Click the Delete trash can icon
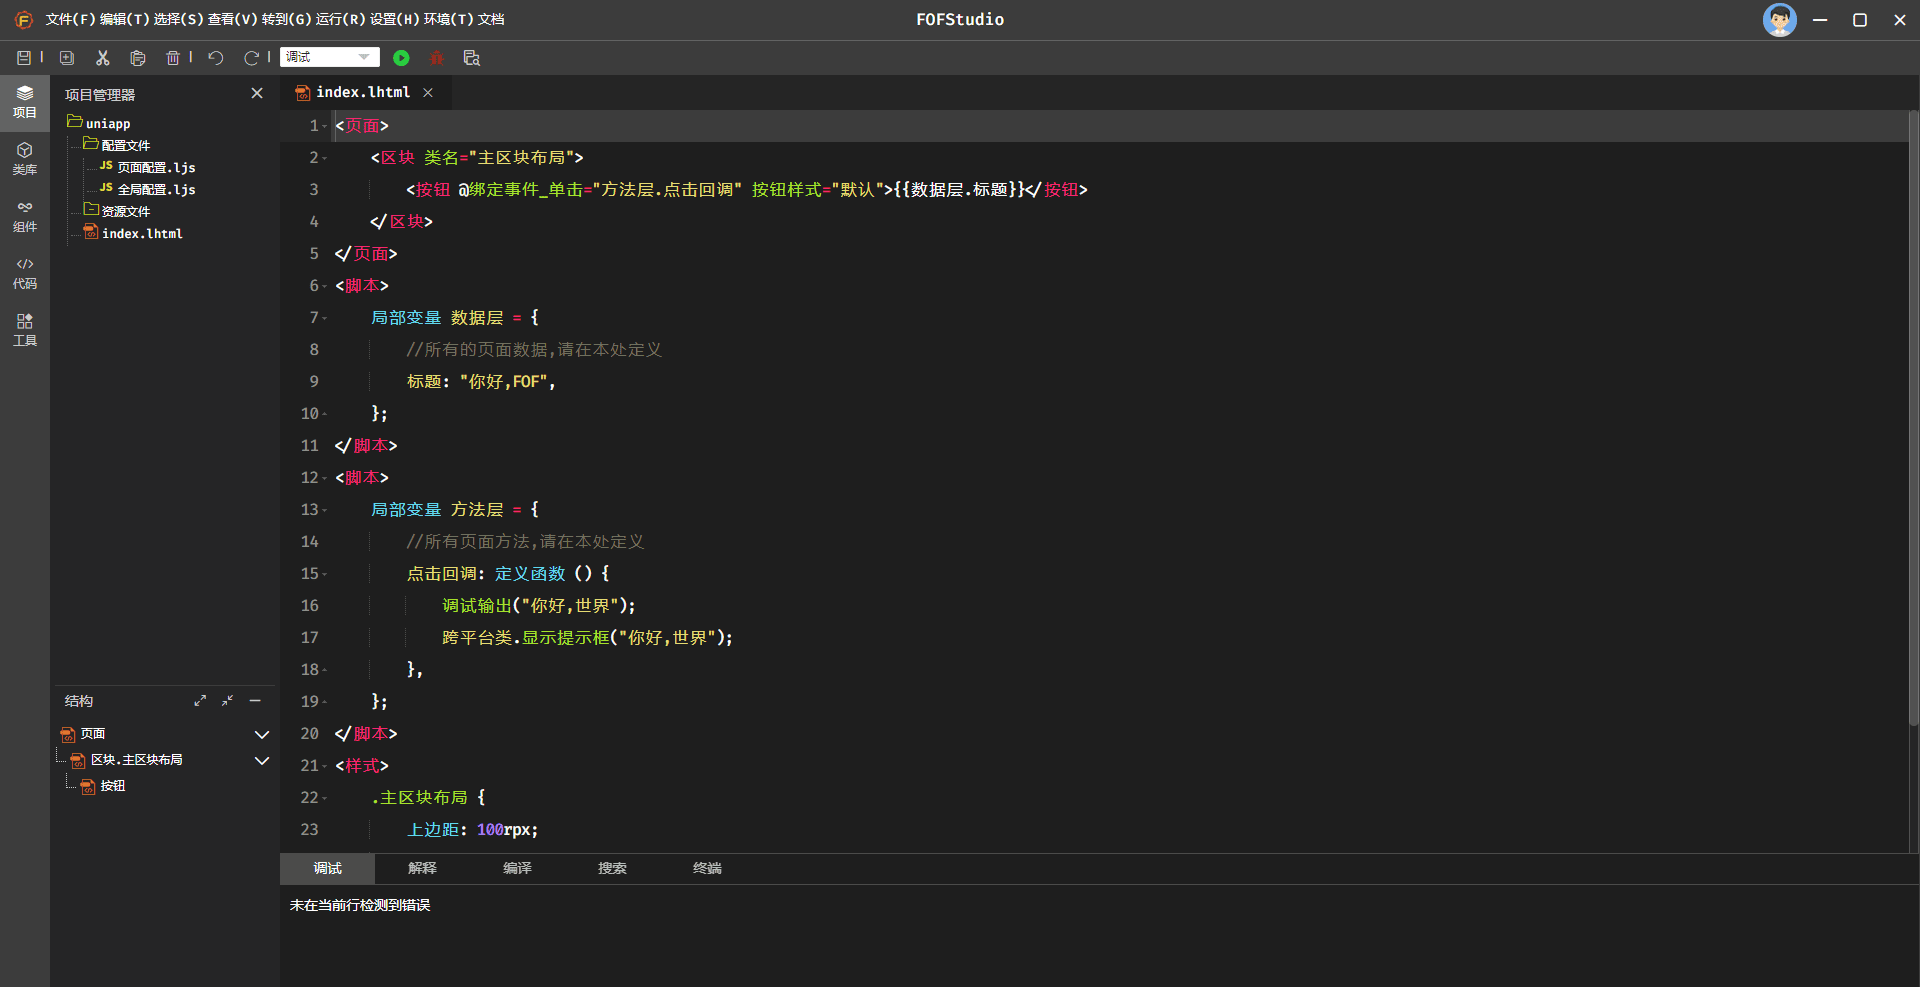This screenshot has height=987, width=1920. (x=173, y=58)
